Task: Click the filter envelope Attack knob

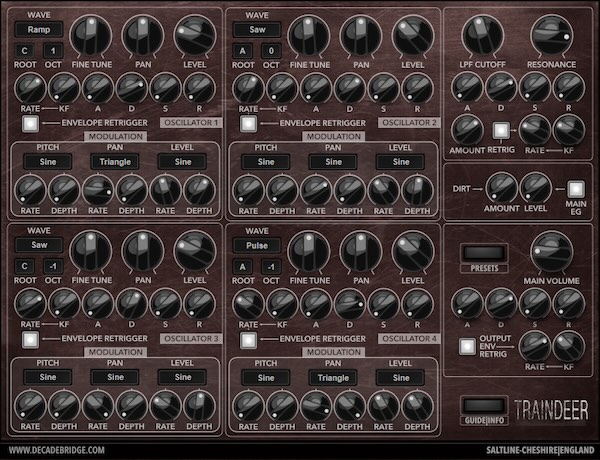Action: (467, 88)
